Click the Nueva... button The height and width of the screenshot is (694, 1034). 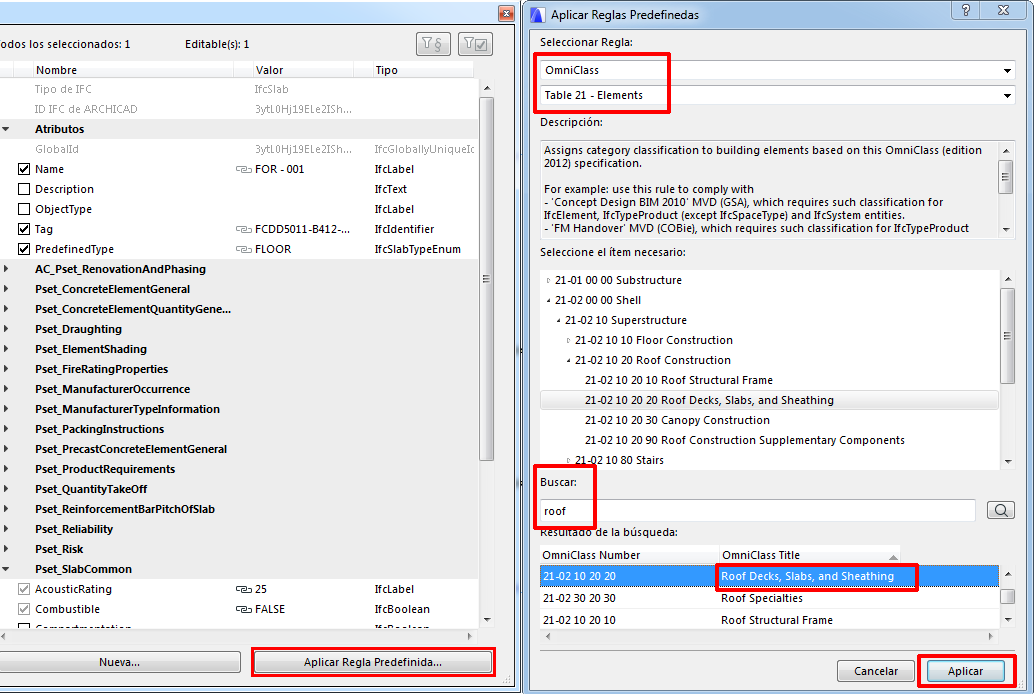point(119,662)
